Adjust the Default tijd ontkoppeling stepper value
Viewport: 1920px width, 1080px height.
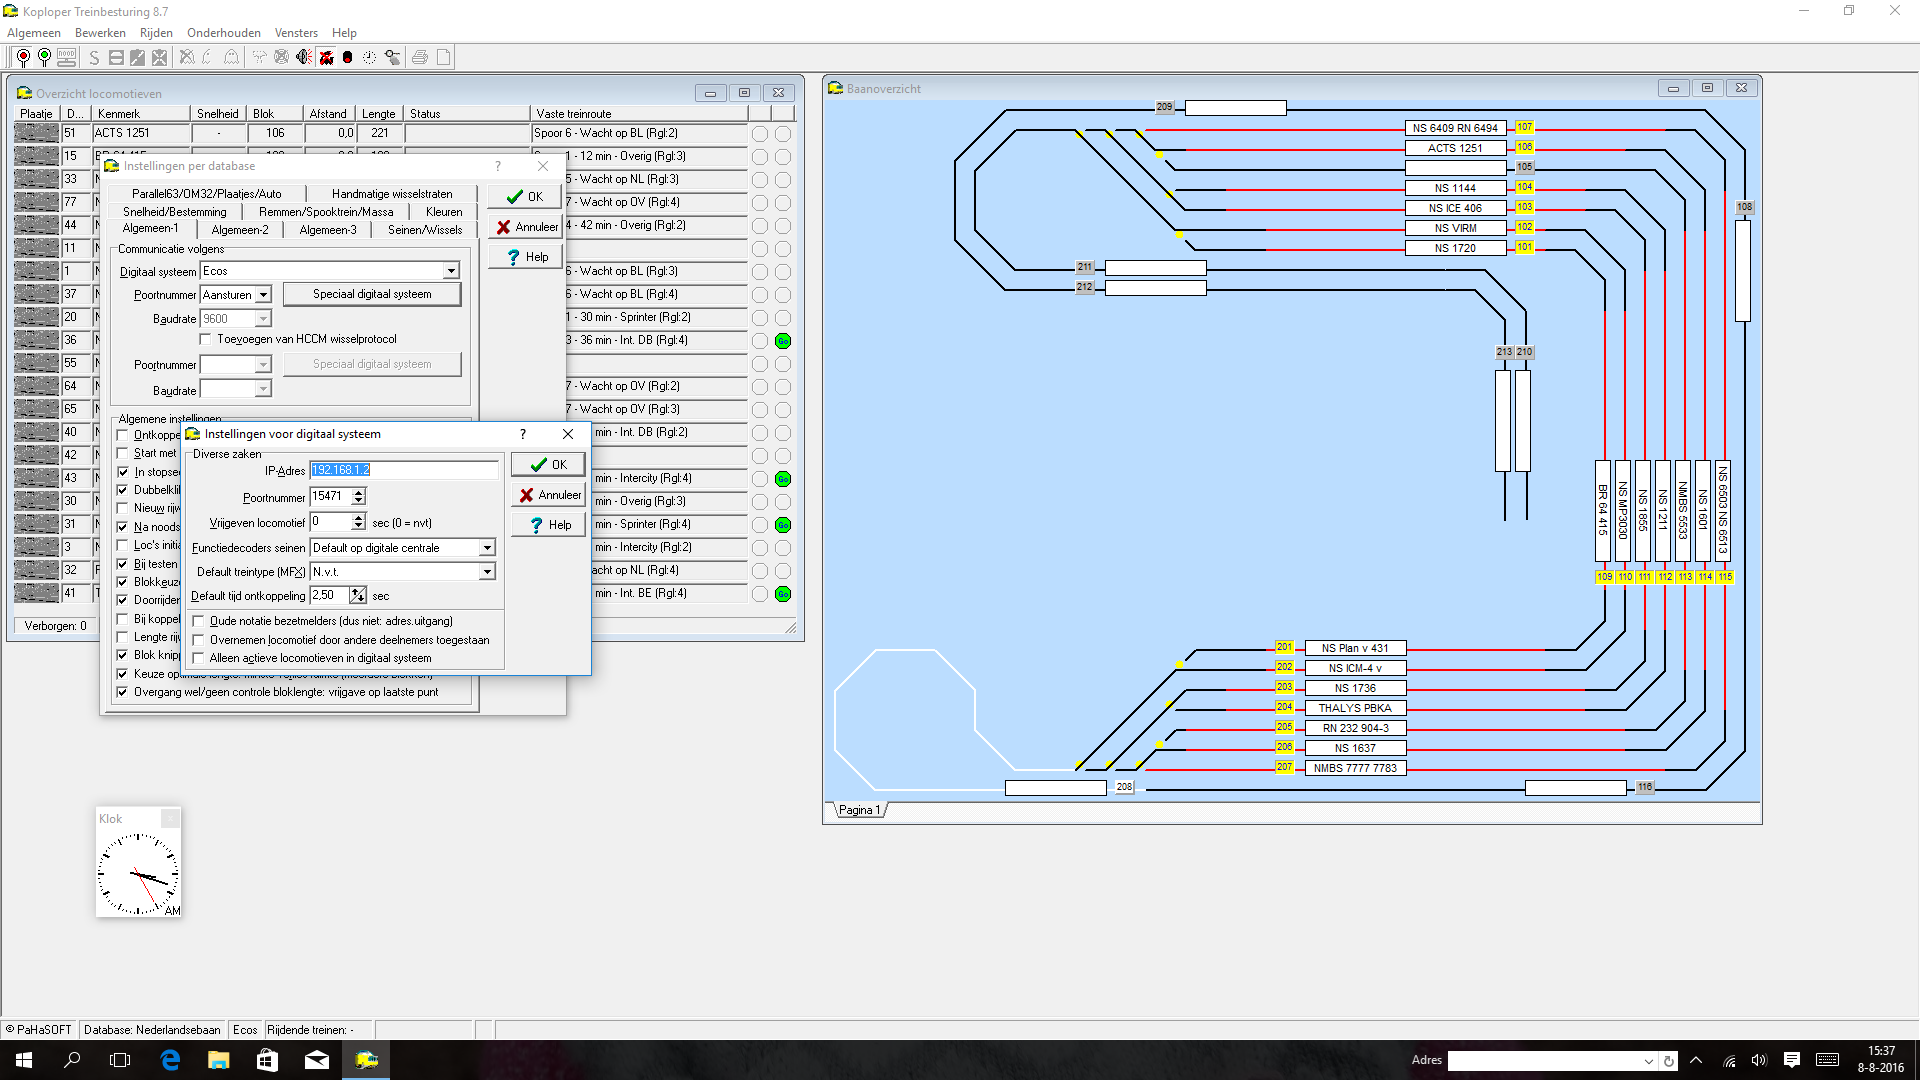[357, 595]
